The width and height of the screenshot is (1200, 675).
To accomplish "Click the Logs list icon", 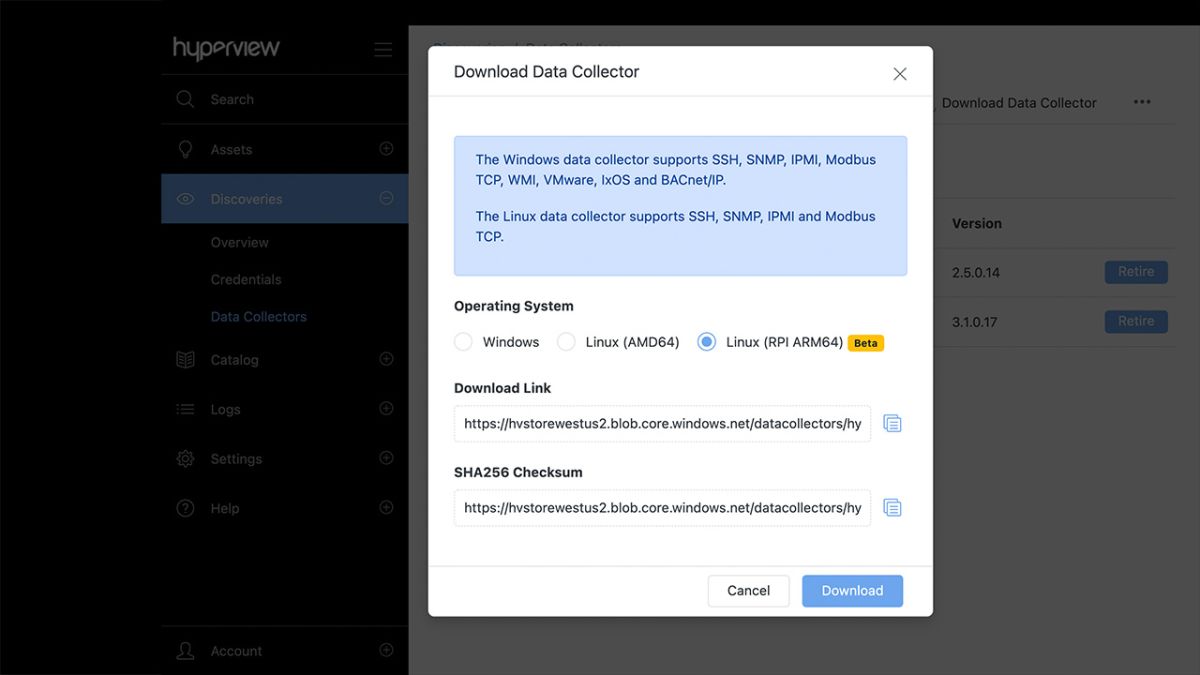I will [x=185, y=409].
